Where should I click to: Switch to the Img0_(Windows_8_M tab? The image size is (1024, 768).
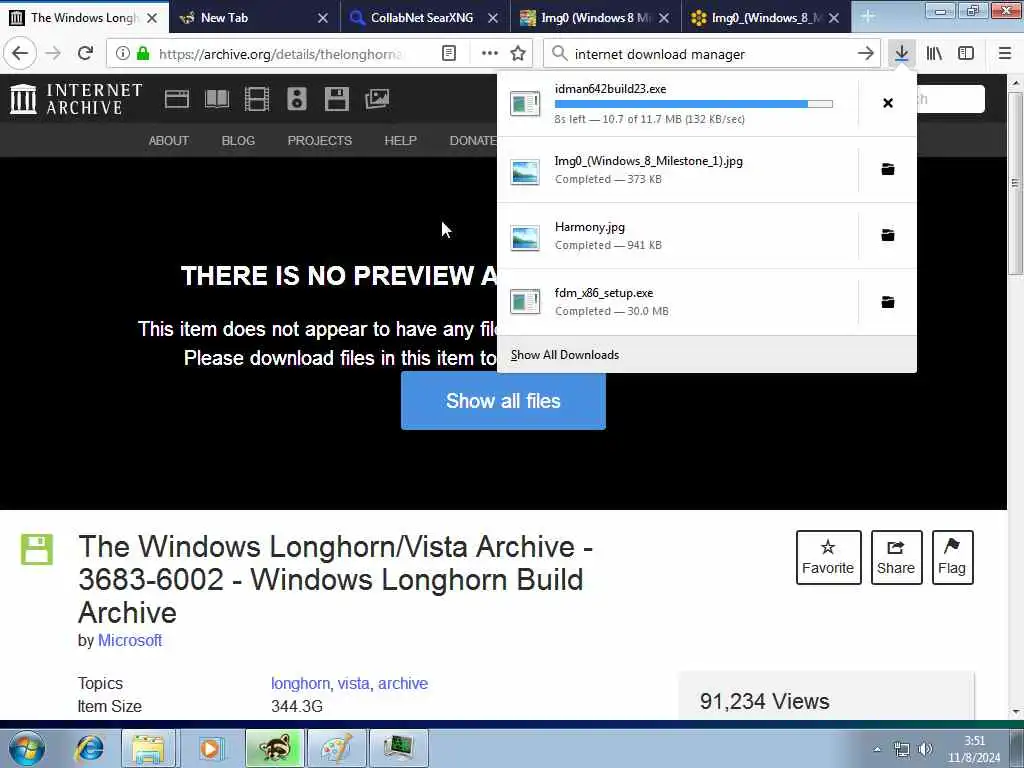tap(765, 18)
